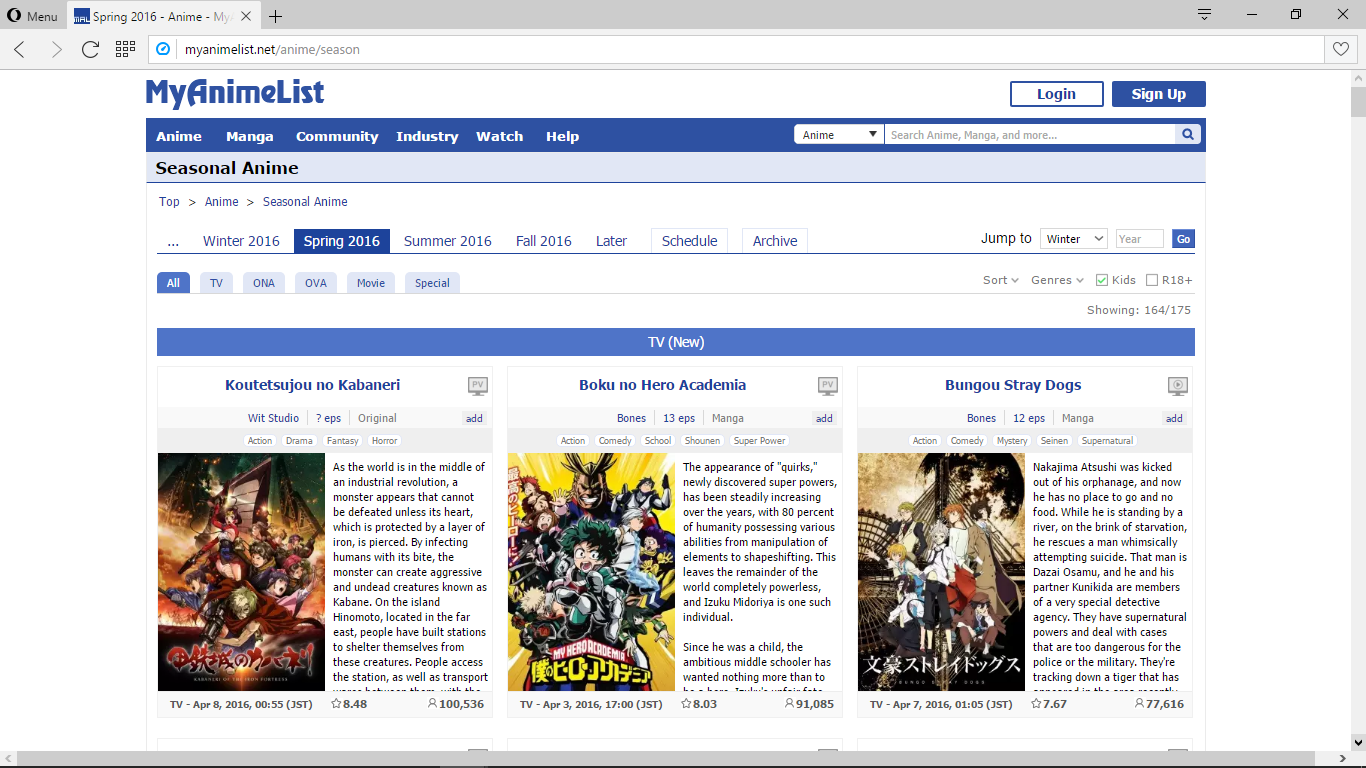
Task: Open the Industry menu
Action: (x=427, y=136)
